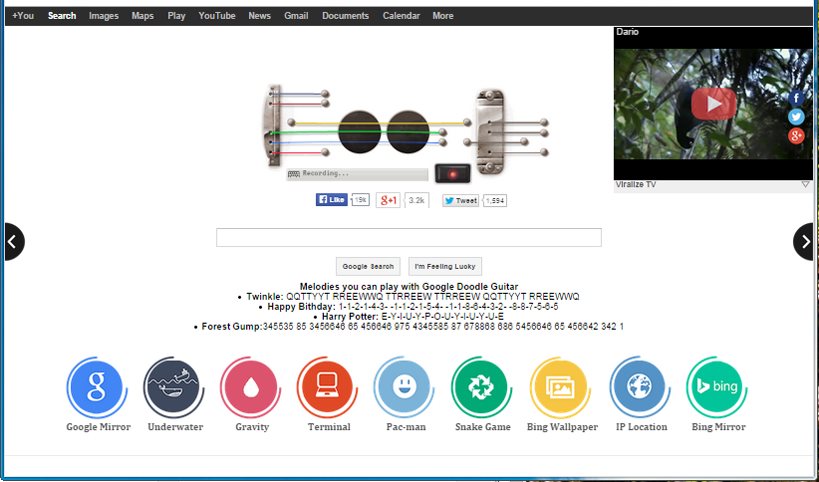The image size is (819, 482).
Task: Click the I'm Feeling Lucky button
Action: pos(445,266)
